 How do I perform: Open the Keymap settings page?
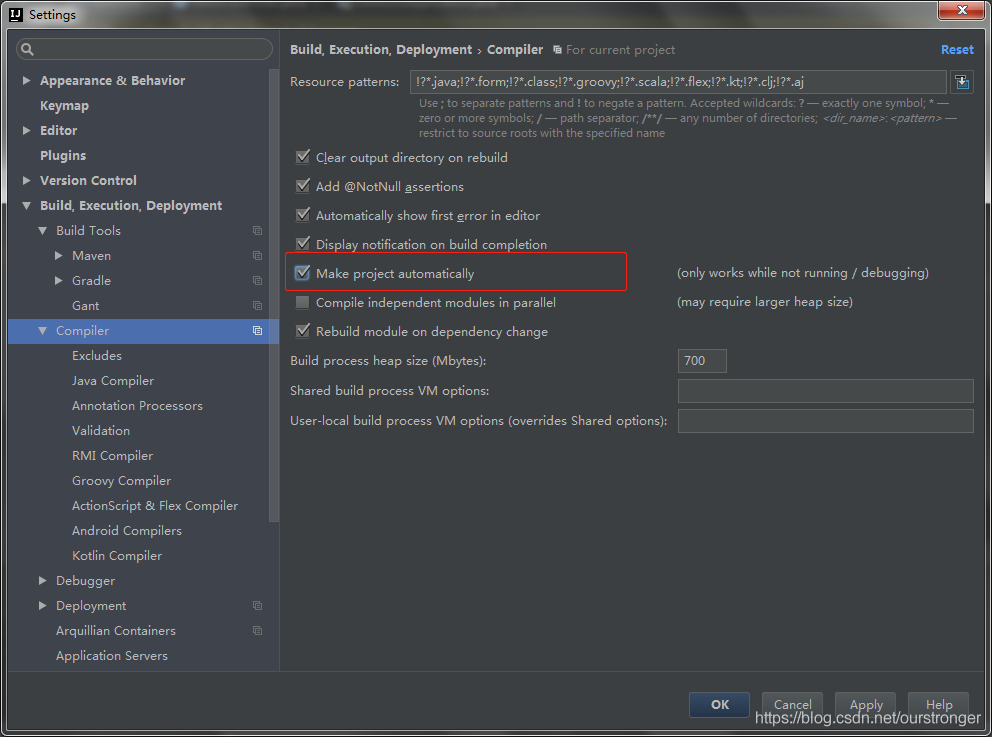(65, 106)
